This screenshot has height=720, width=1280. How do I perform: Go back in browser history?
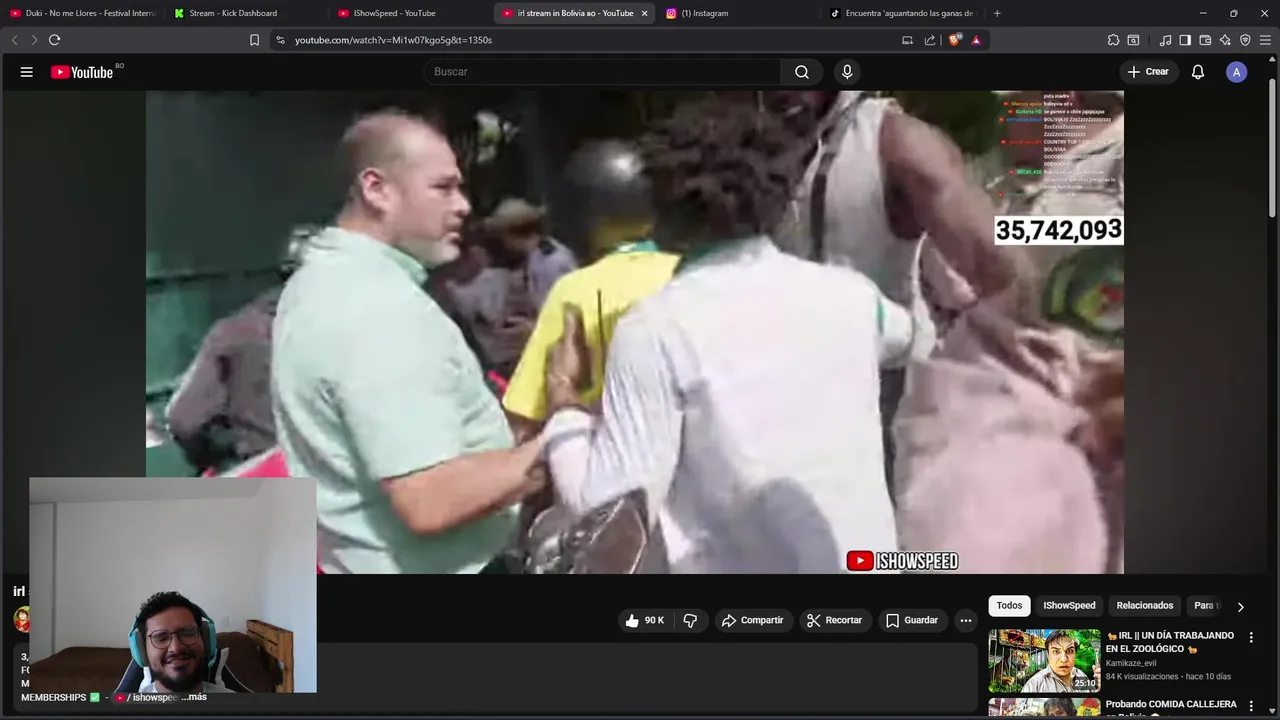pyautogui.click(x=14, y=40)
